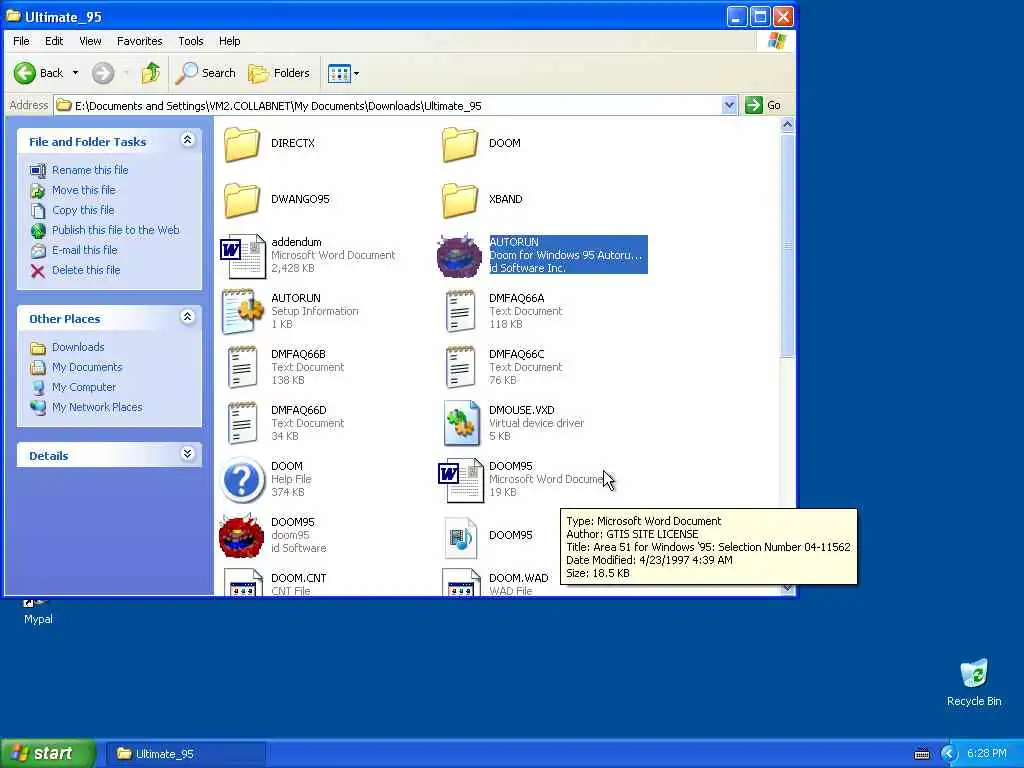
Task: Click the scroll up arrow of file list
Action: click(x=788, y=124)
